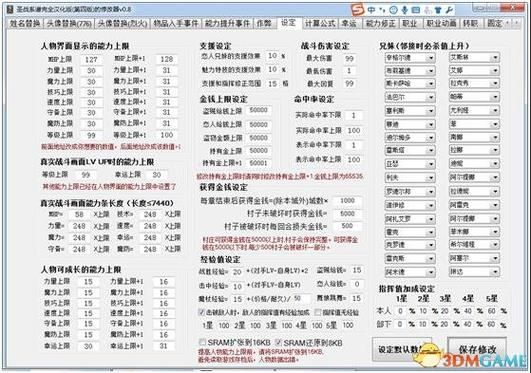Open the 阿扎艾罗 dropdown

pyautogui.click(x=410, y=219)
